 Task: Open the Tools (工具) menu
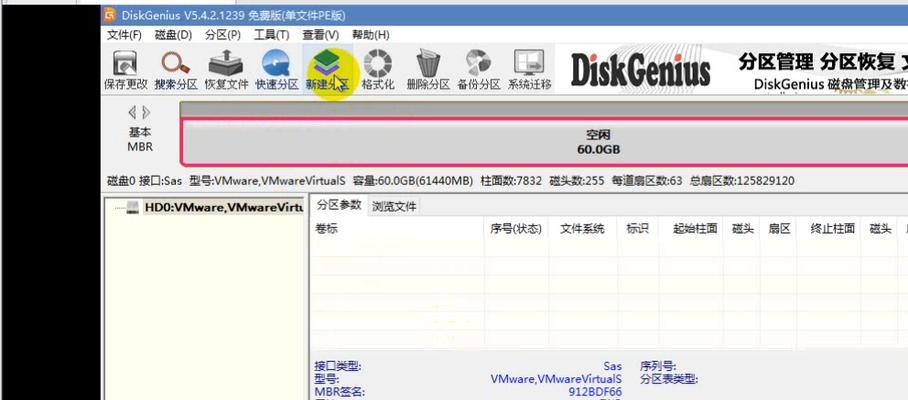pyautogui.click(x=272, y=35)
